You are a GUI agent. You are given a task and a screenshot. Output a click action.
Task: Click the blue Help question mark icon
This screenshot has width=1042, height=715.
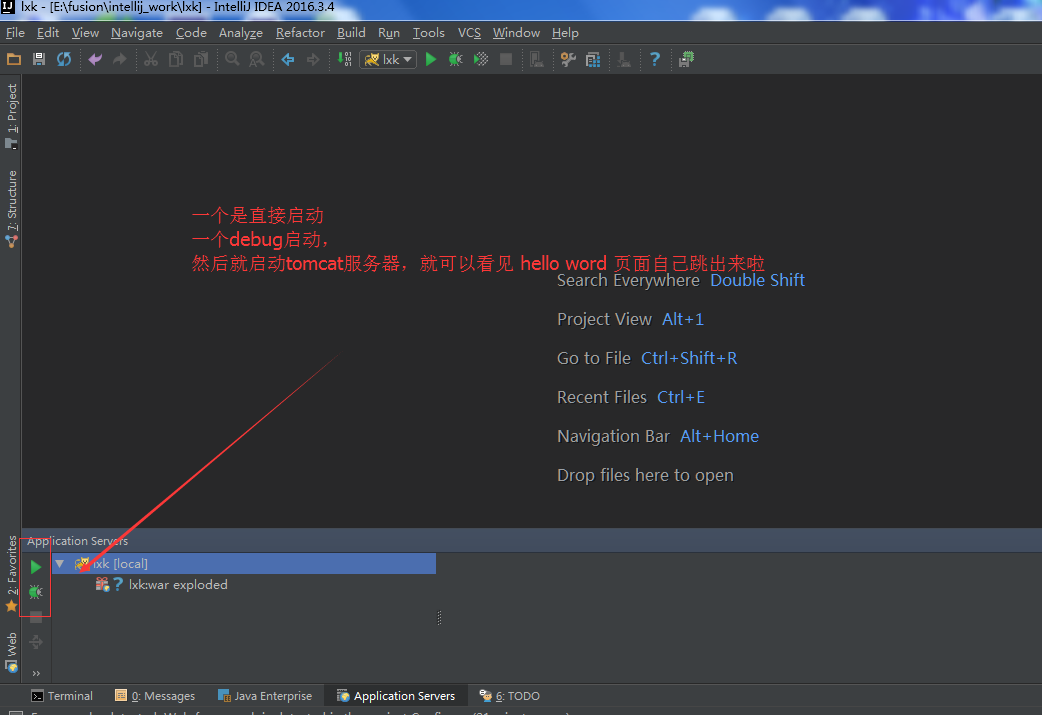click(x=655, y=59)
